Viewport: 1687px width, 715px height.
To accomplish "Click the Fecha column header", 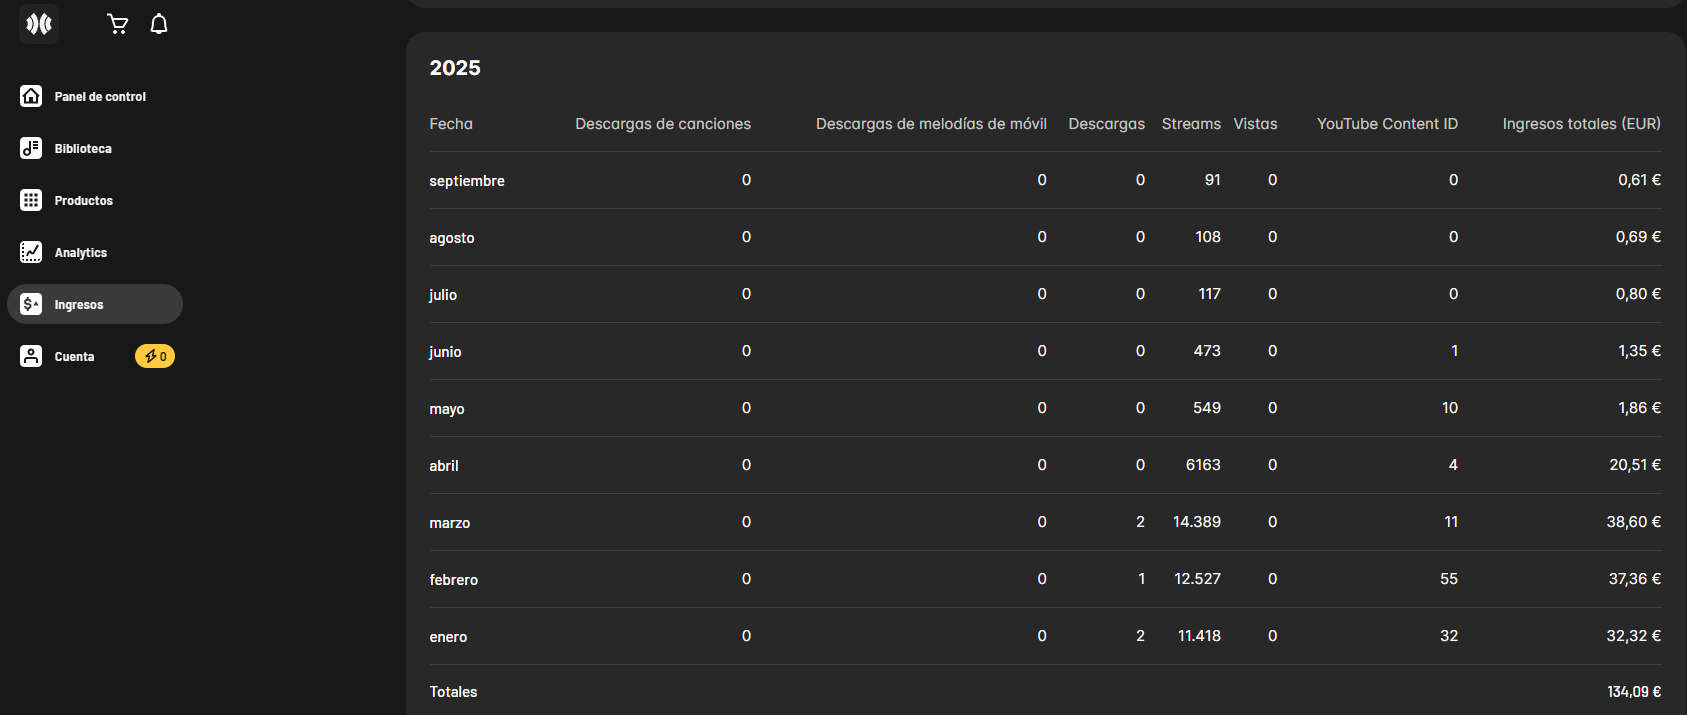I will (x=451, y=124).
